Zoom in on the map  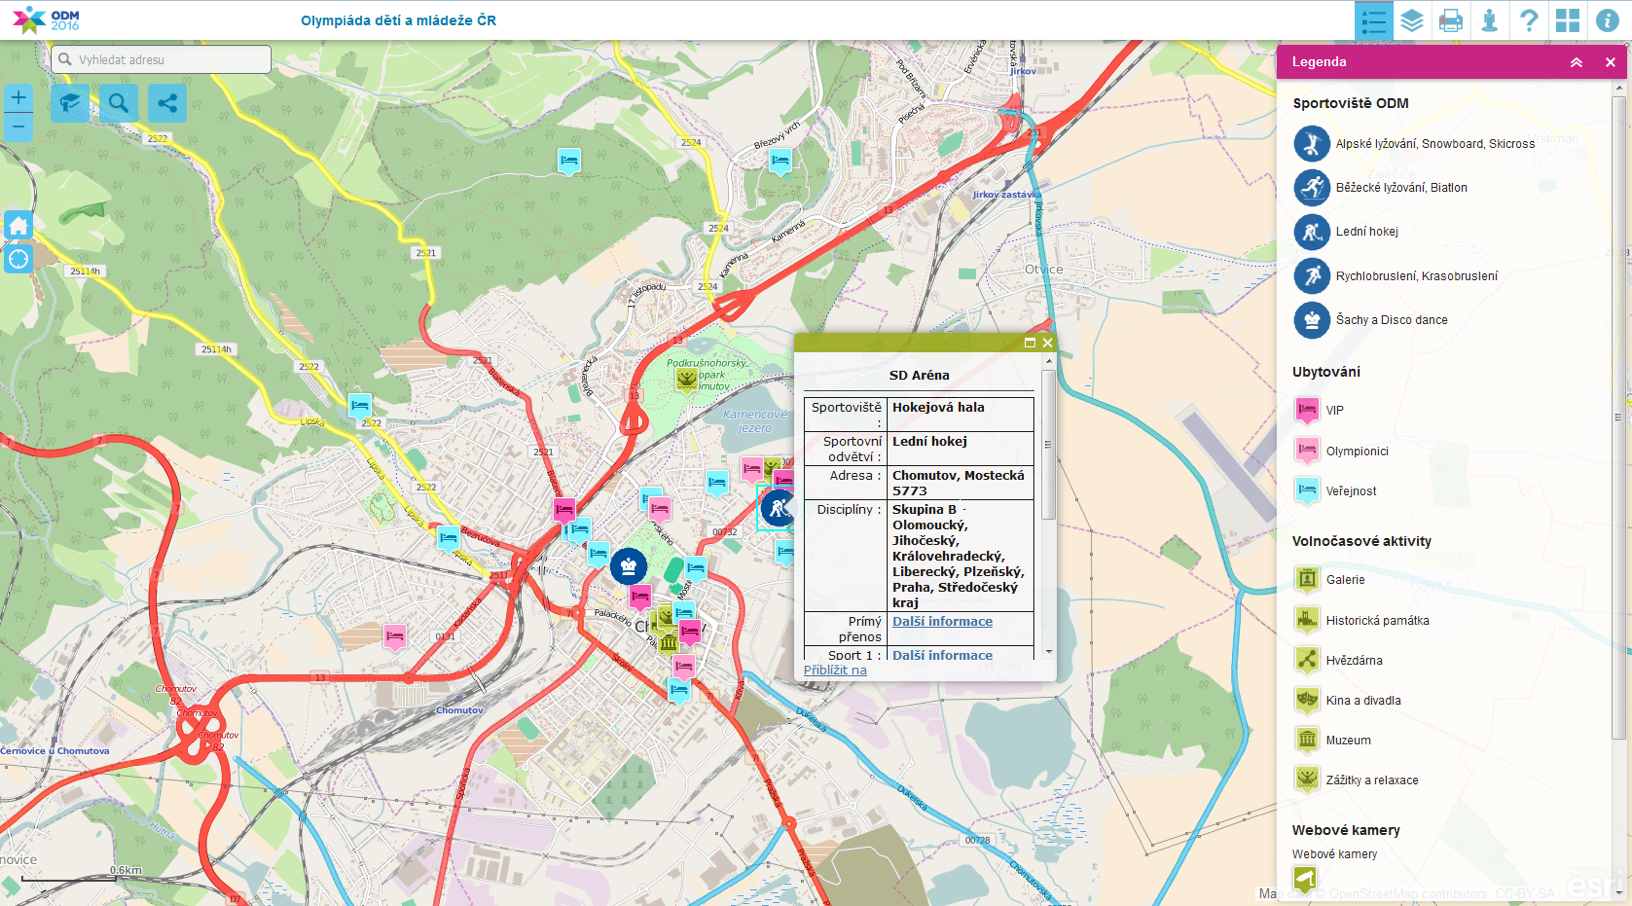[x=18, y=98]
